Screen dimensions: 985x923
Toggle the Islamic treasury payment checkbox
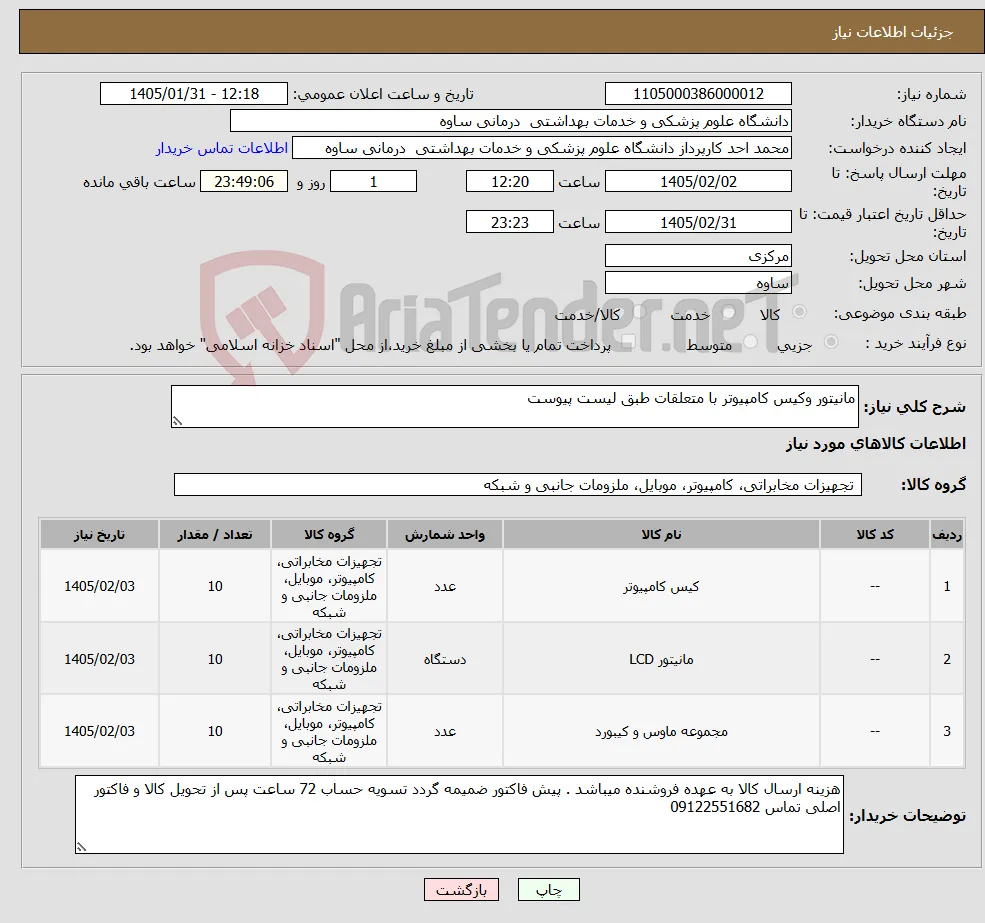(x=628, y=342)
